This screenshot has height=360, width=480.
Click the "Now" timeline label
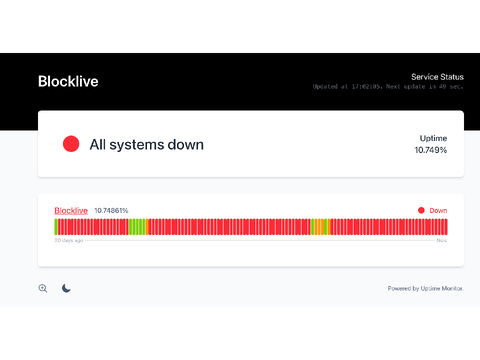click(442, 240)
